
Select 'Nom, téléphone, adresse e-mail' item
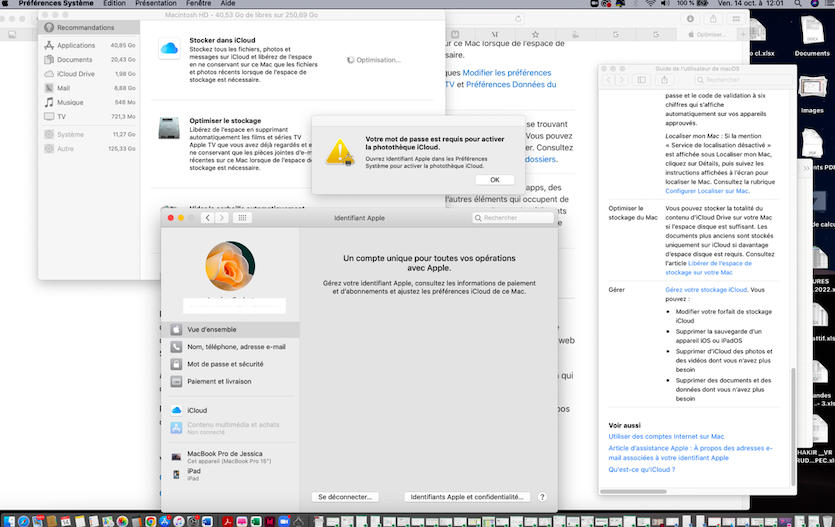[x=236, y=347]
